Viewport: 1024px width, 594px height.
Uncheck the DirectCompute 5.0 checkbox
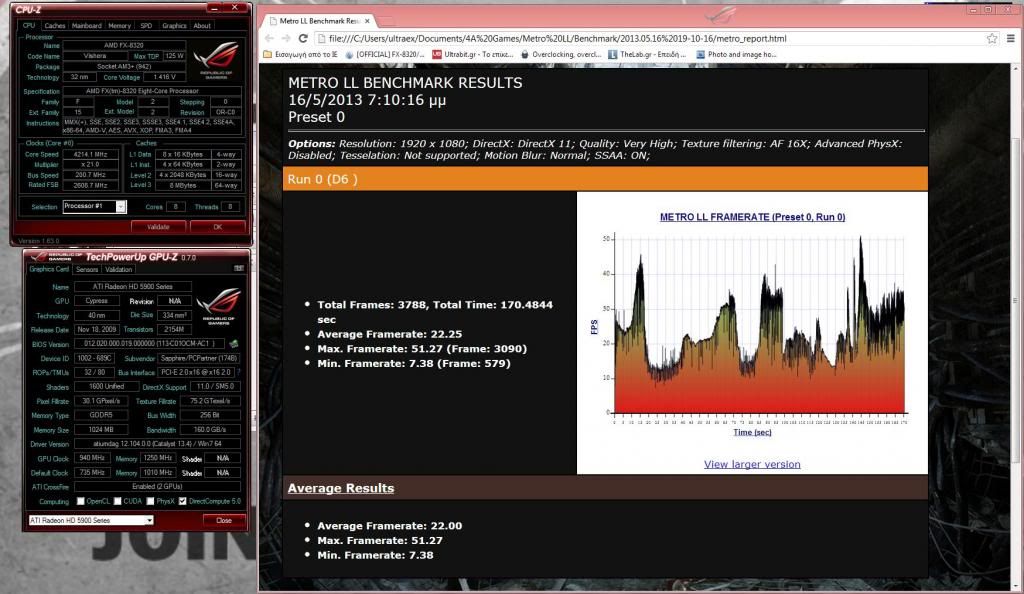182,501
